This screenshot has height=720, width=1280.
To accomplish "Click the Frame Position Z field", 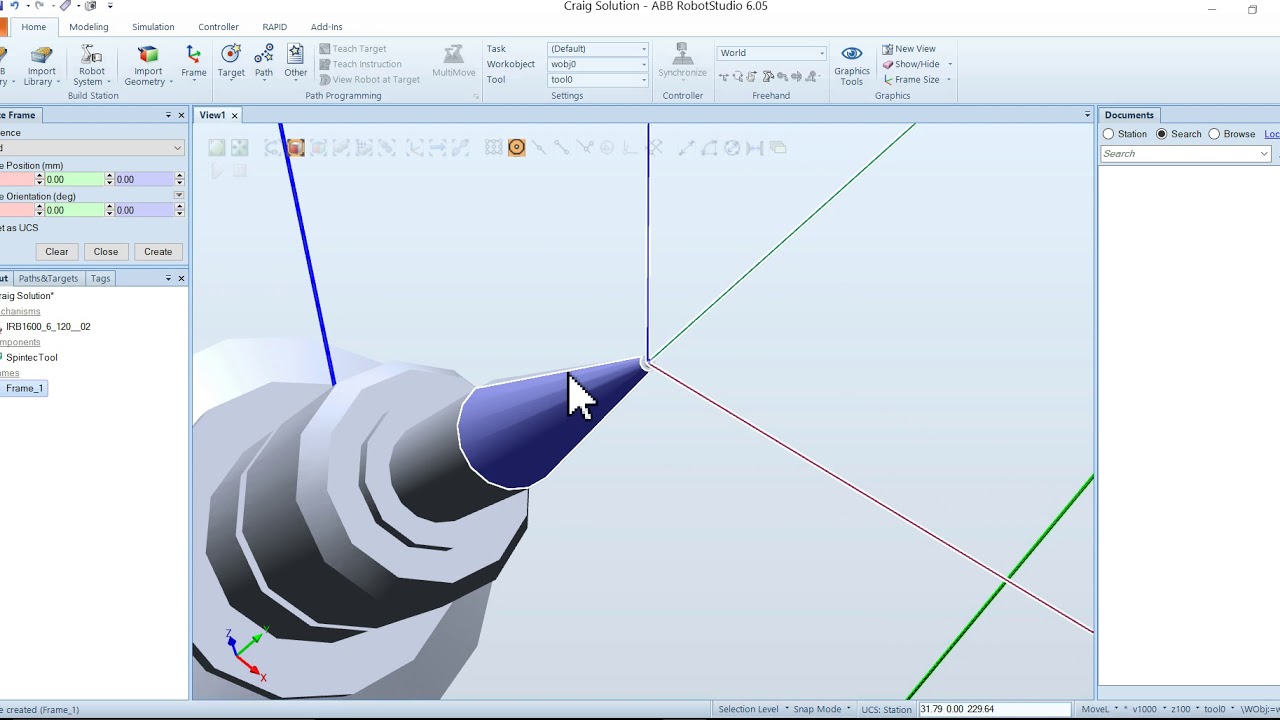I will [x=144, y=179].
